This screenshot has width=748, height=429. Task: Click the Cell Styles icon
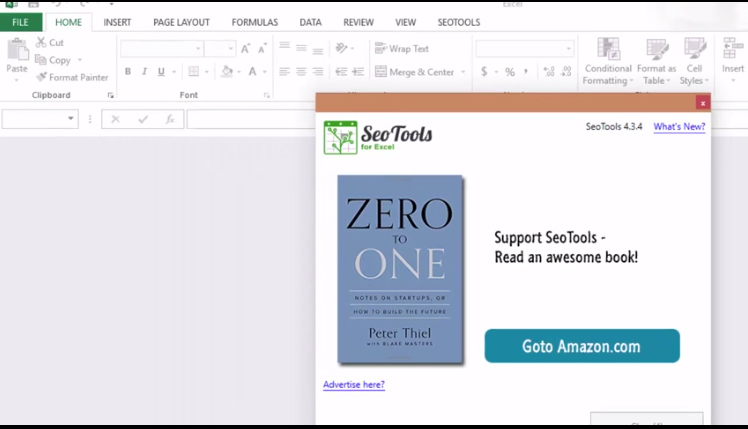(x=693, y=50)
